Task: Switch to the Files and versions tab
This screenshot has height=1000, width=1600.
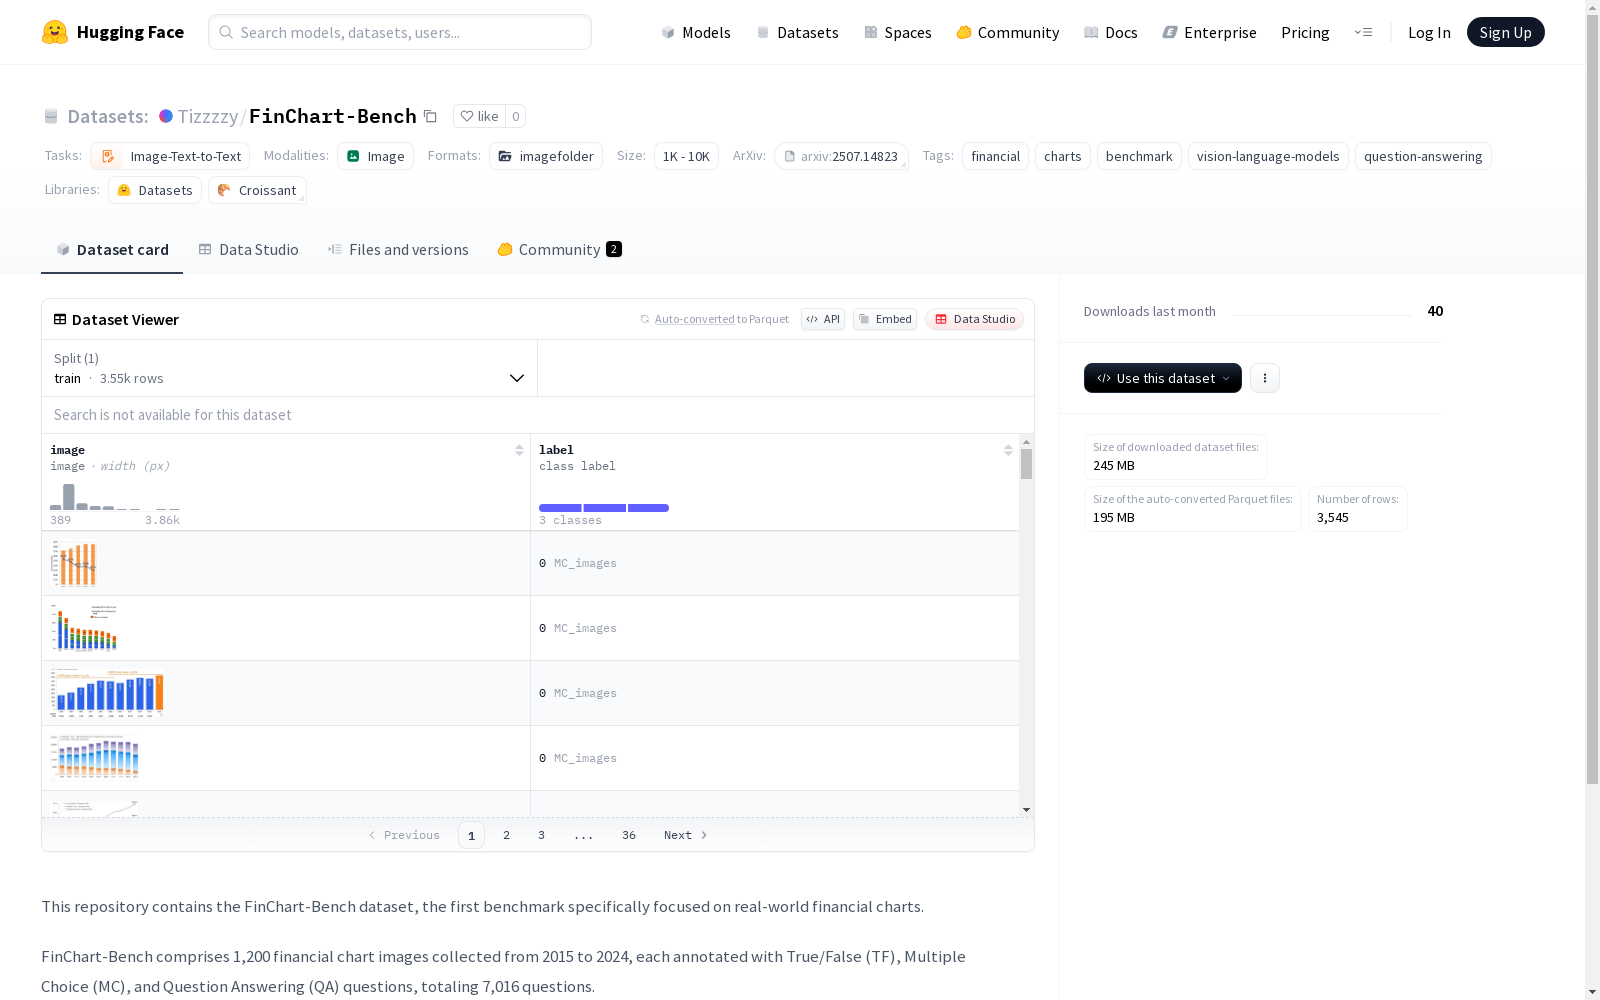Action: point(397,249)
